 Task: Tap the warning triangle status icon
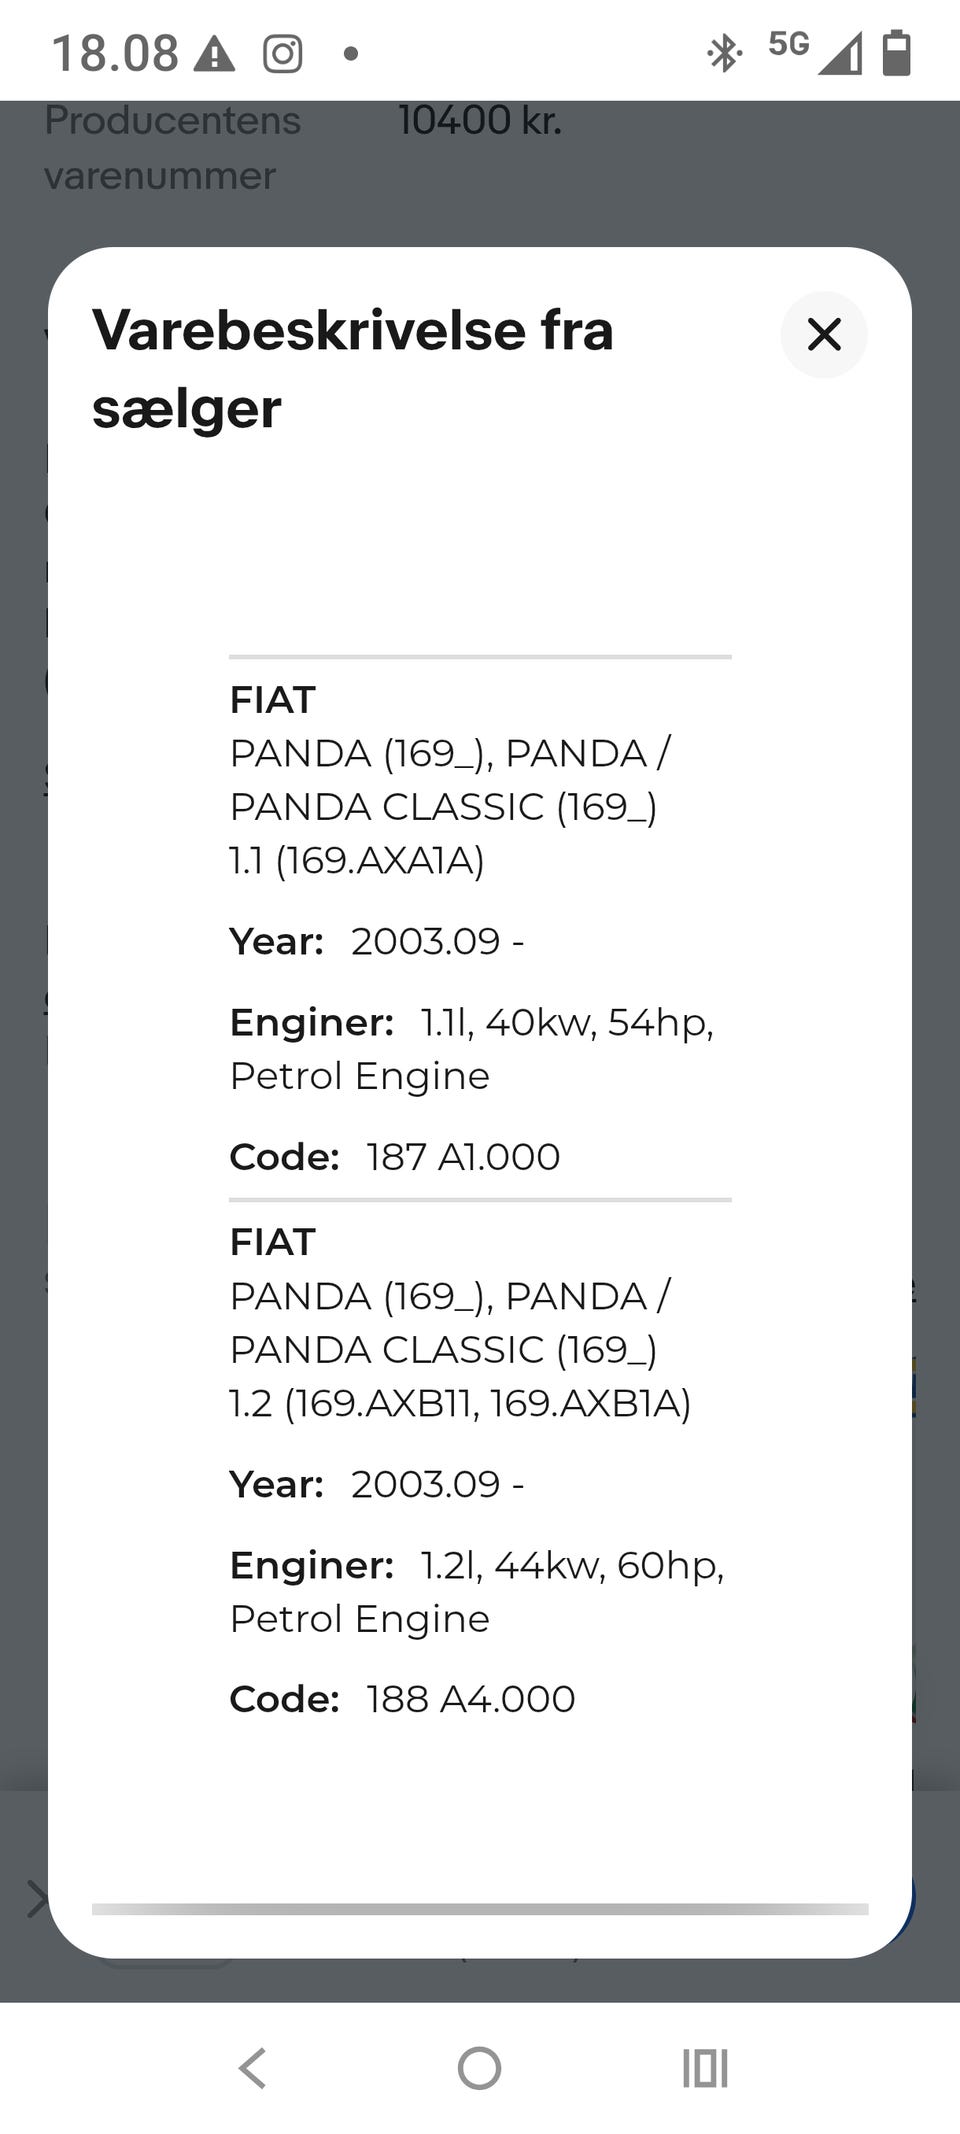click(x=214, y=54)
